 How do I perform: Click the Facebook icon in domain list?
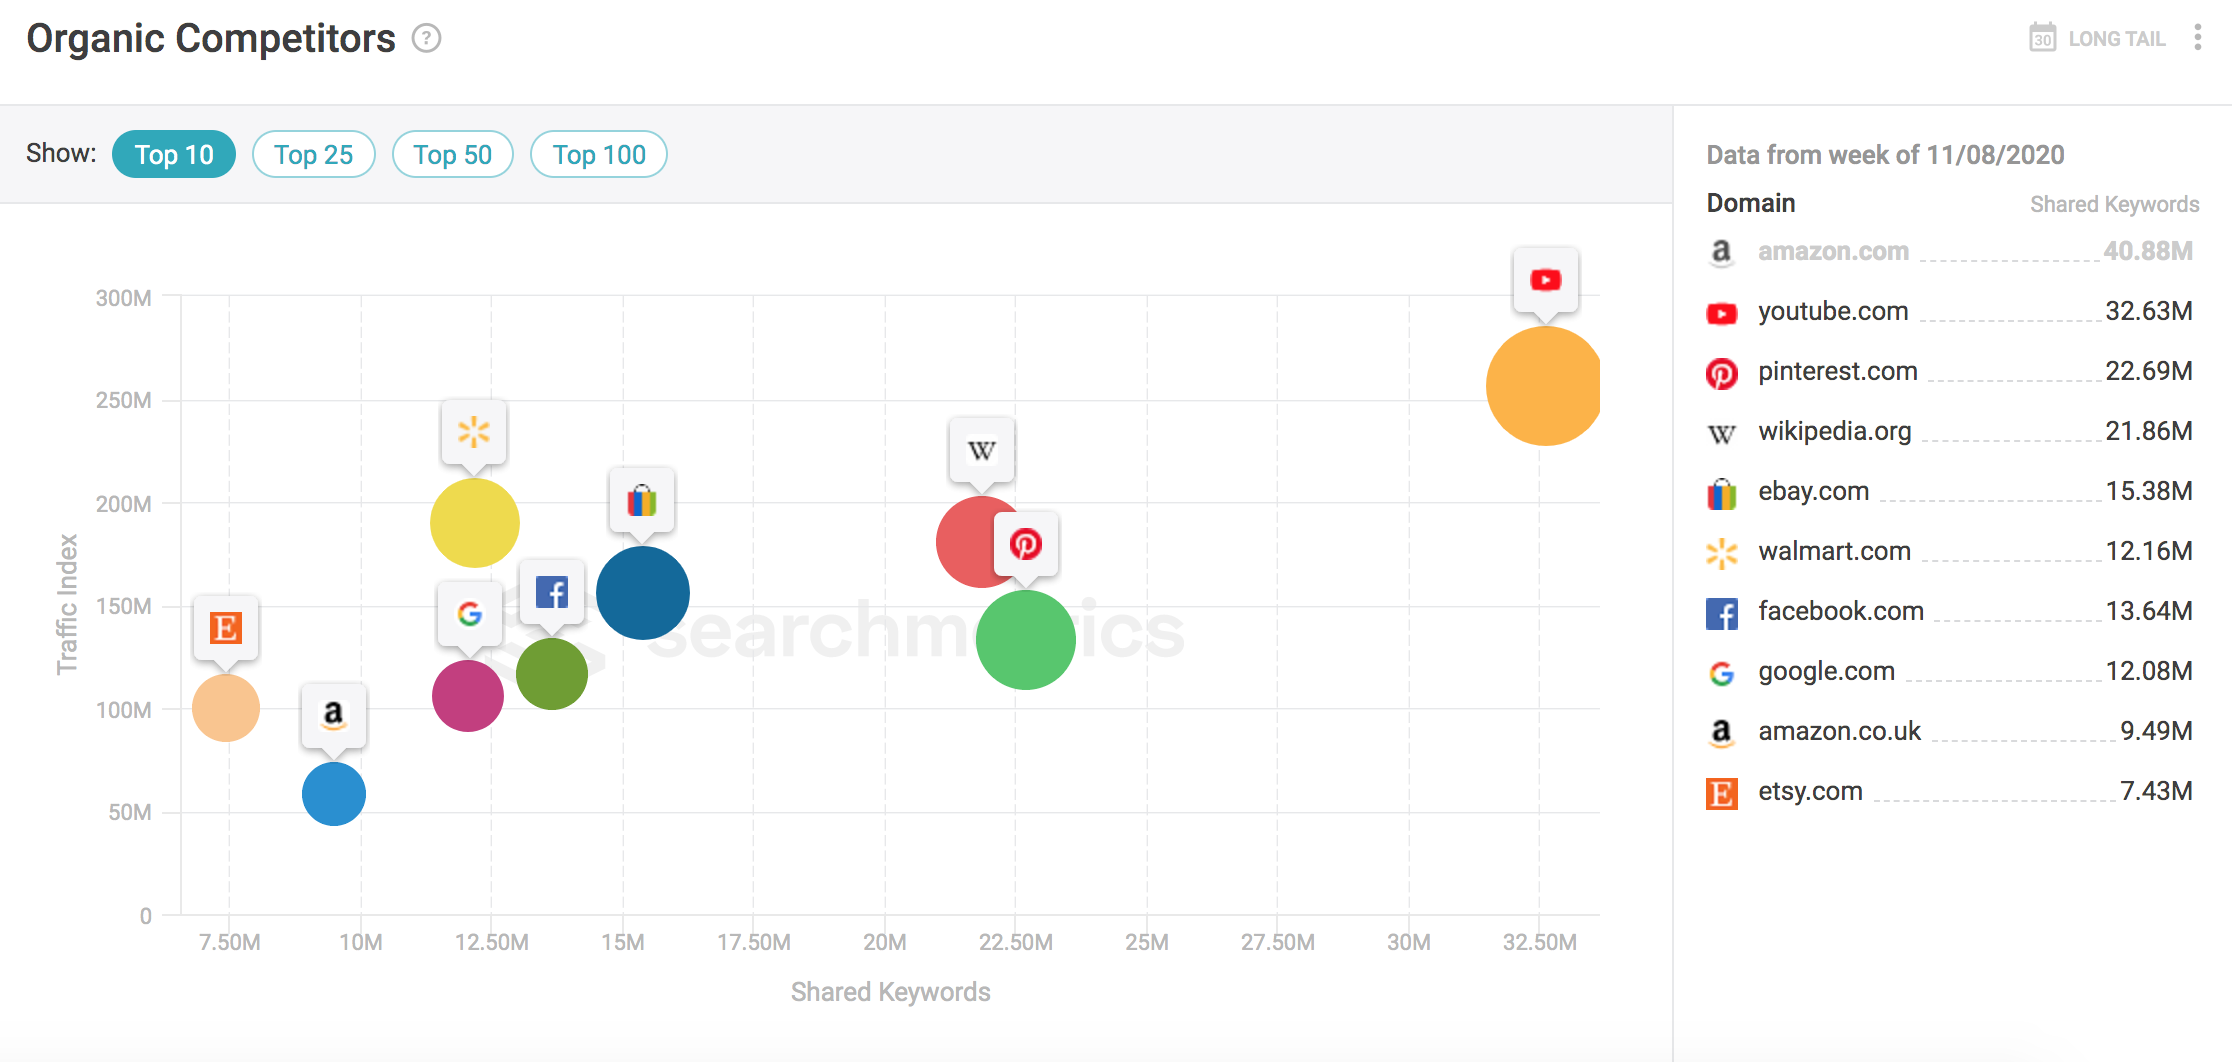pos(1721,613)
